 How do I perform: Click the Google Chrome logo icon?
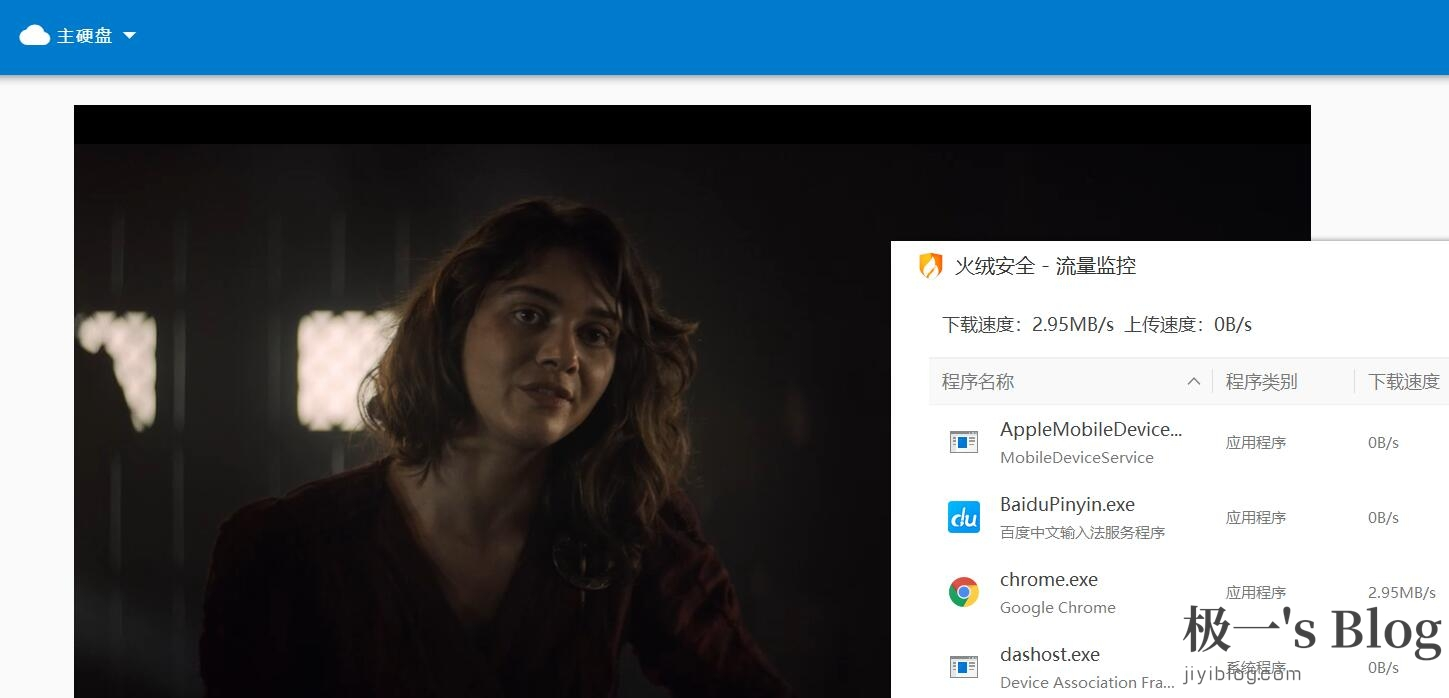coord(964,592)
